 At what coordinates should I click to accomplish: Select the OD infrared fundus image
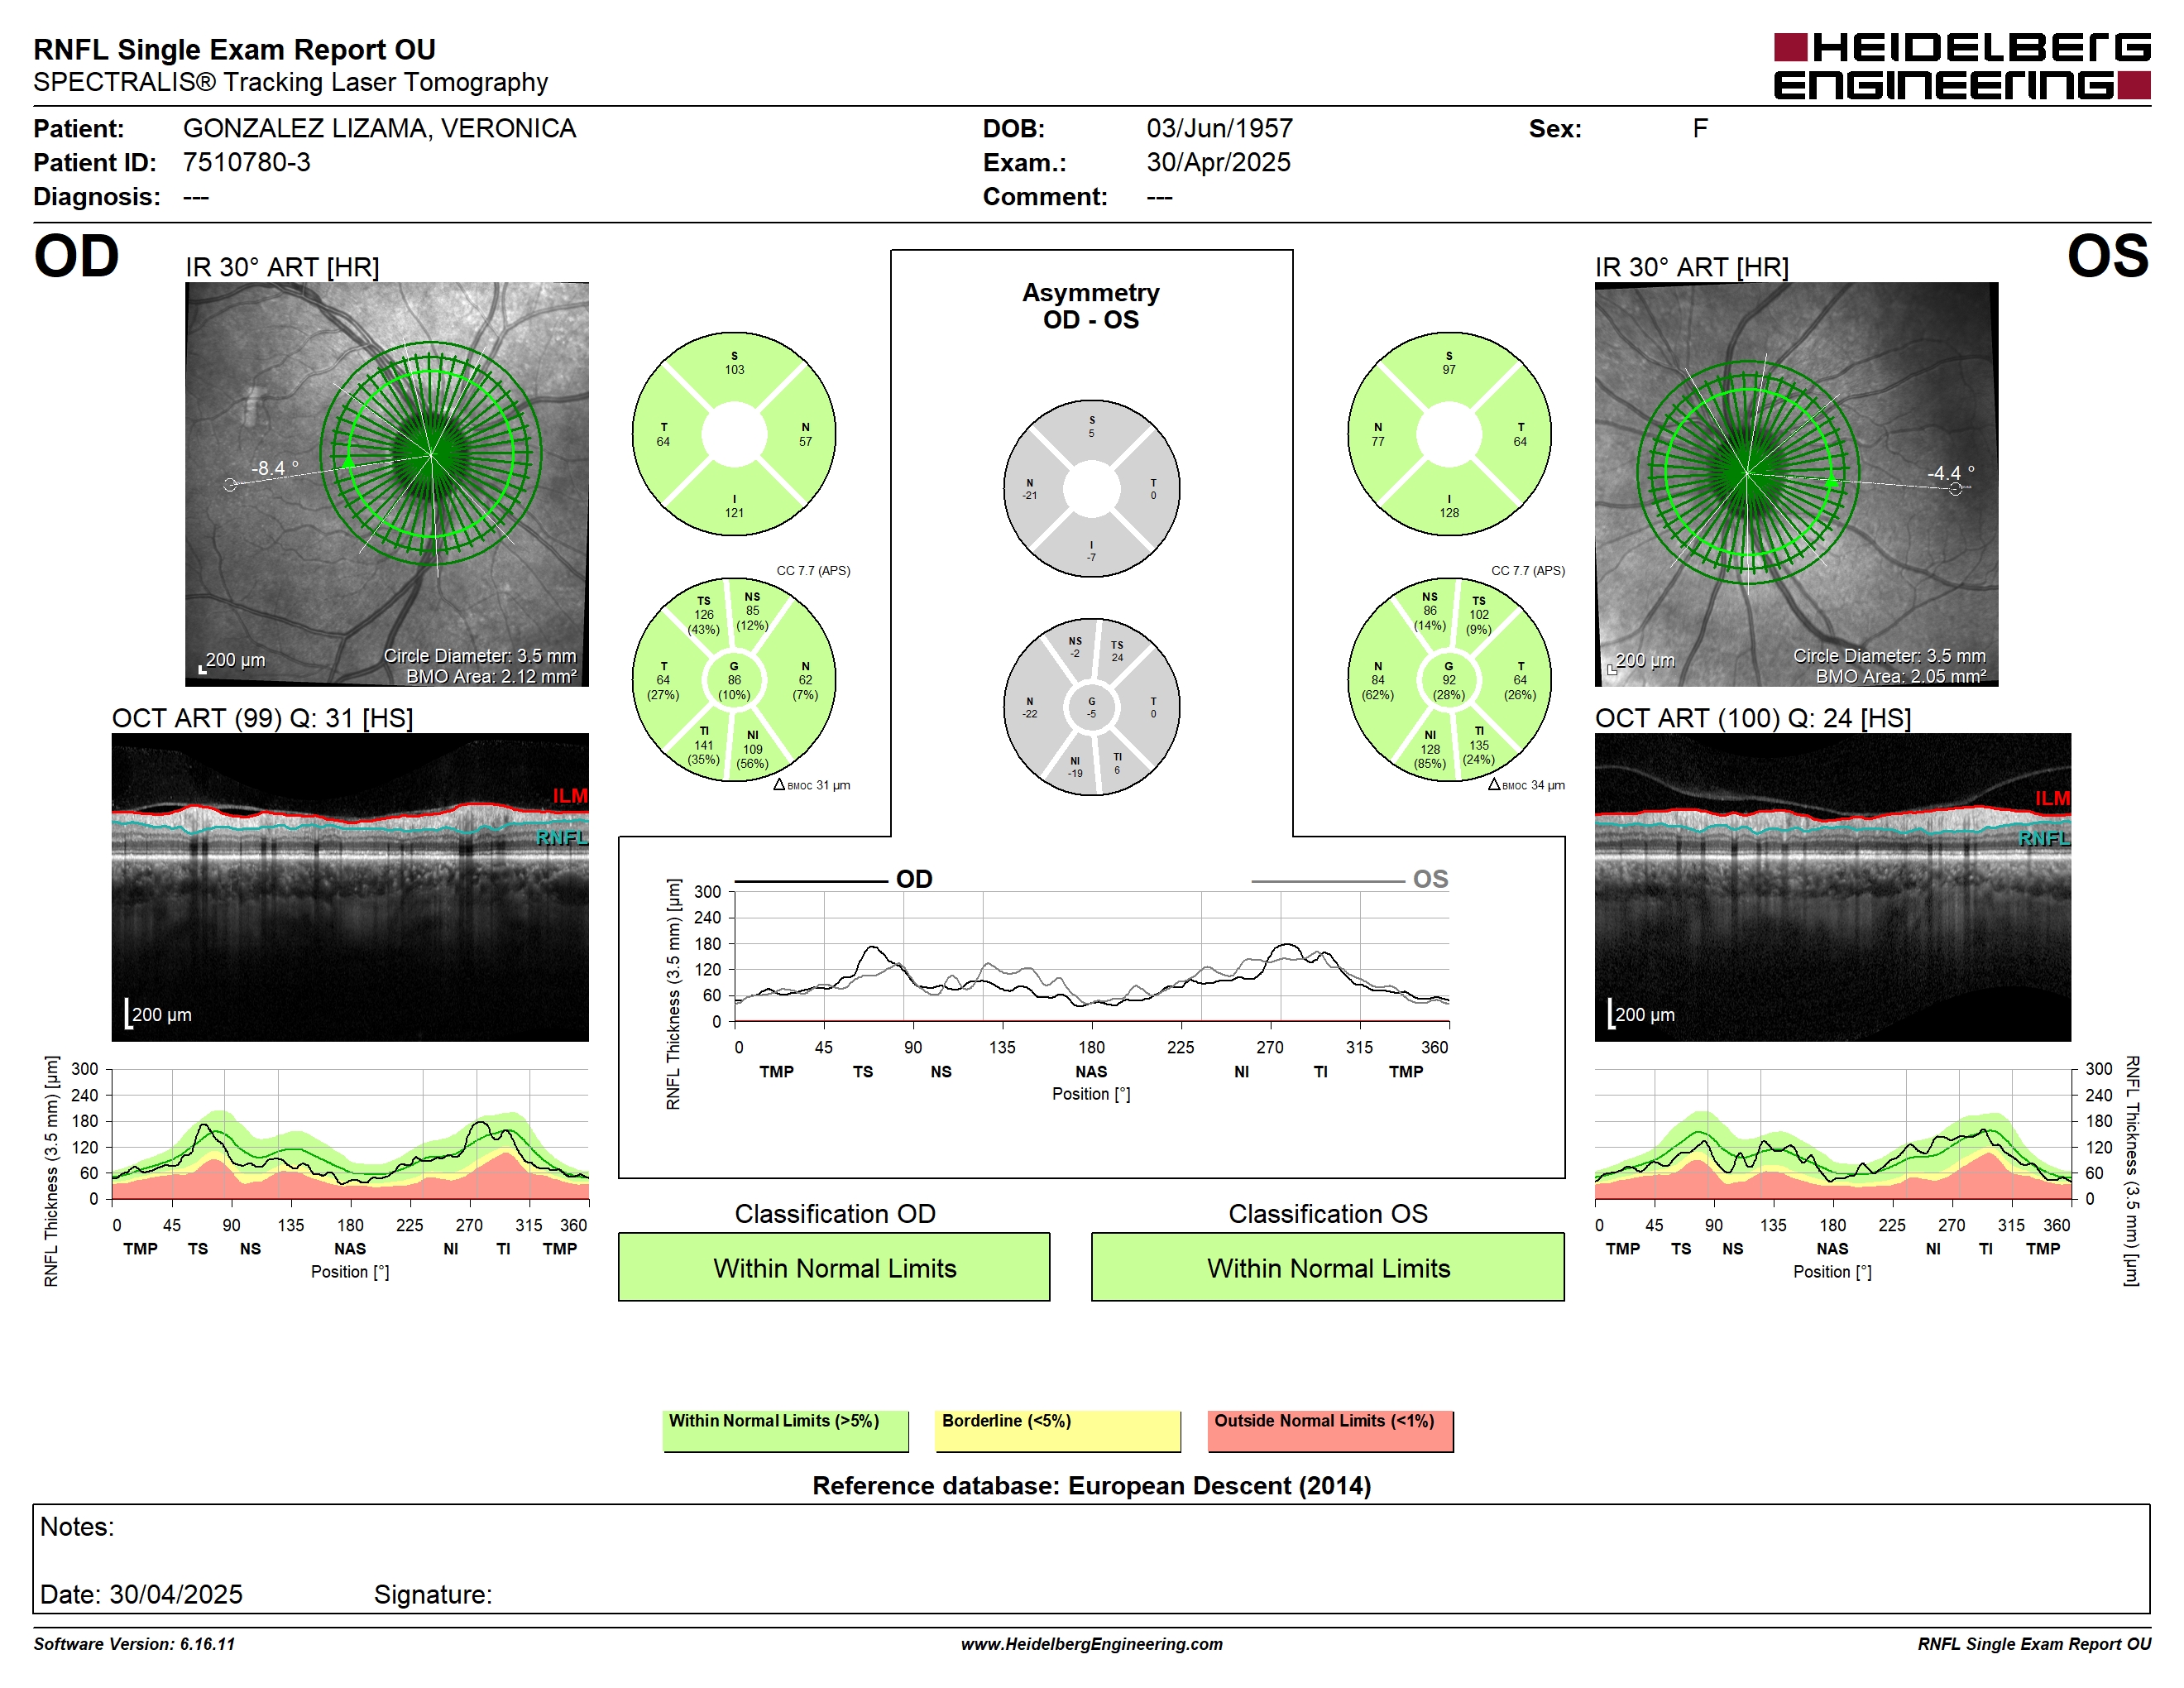click(x=386, y=484)
